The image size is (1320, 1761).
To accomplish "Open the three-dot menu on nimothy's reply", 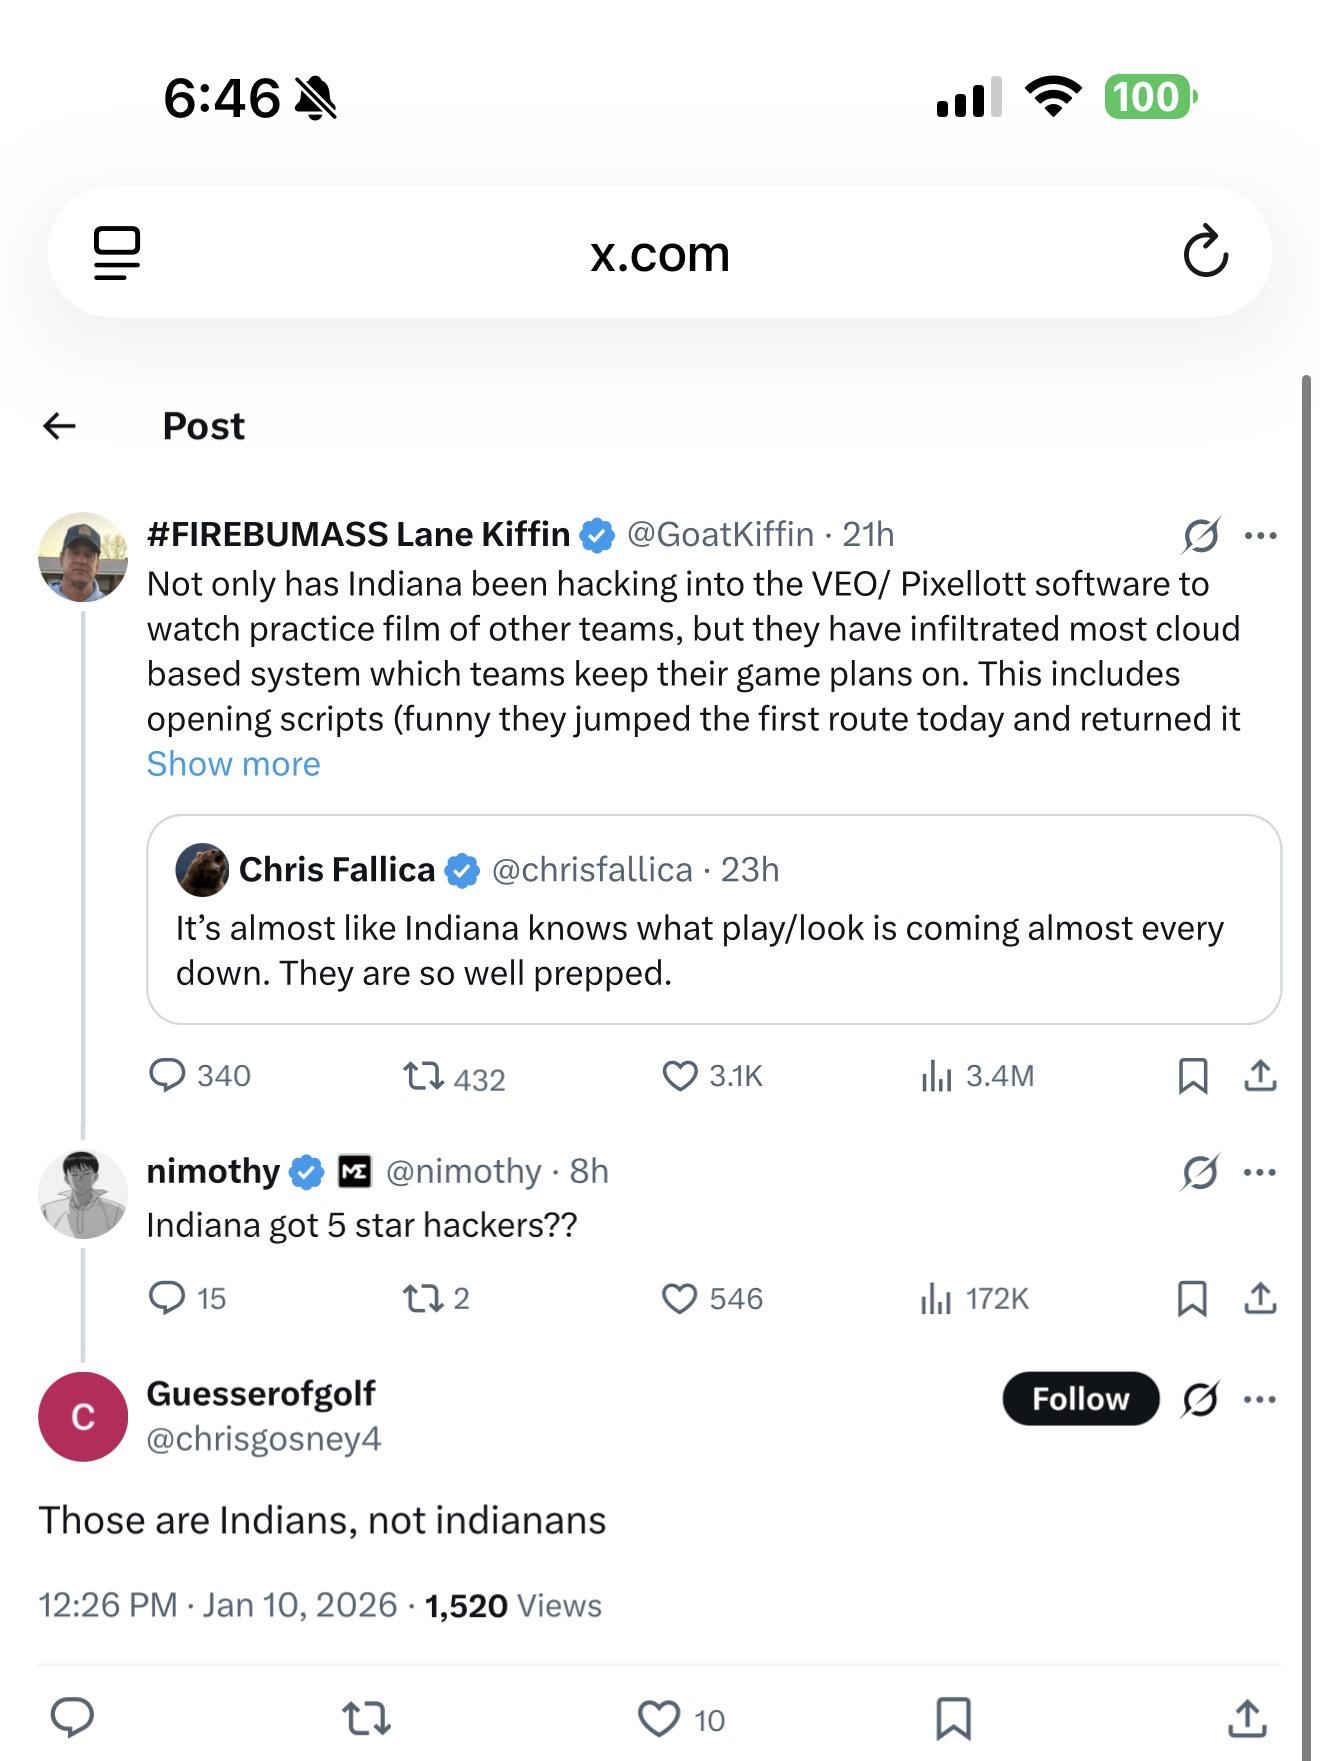I will pyautogui.click(x=1259, y=1172).
